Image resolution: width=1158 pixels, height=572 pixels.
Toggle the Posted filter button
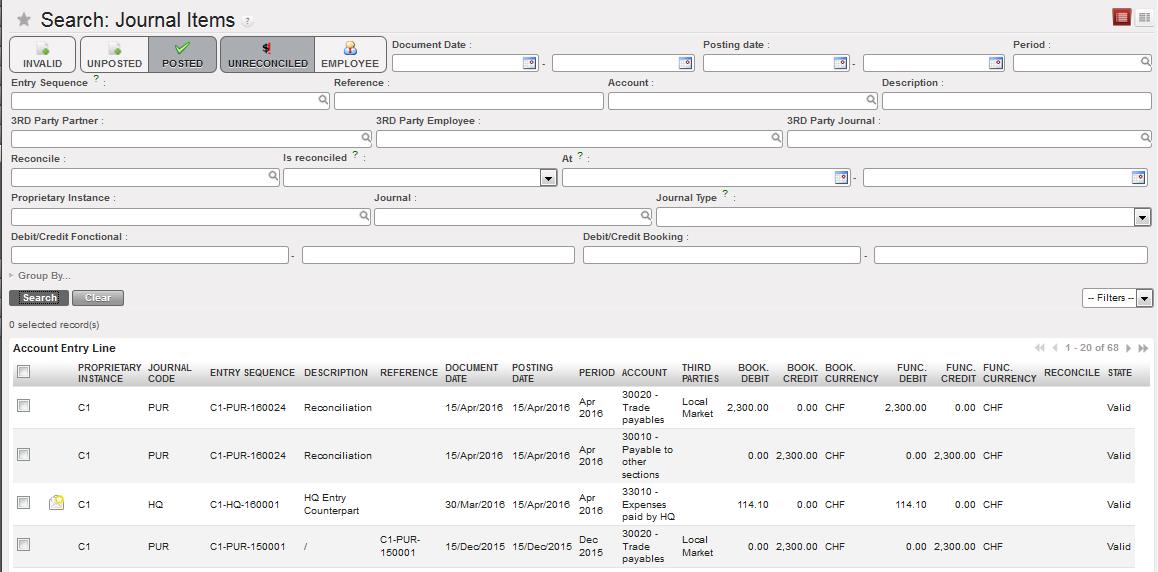tap(182, 54)
